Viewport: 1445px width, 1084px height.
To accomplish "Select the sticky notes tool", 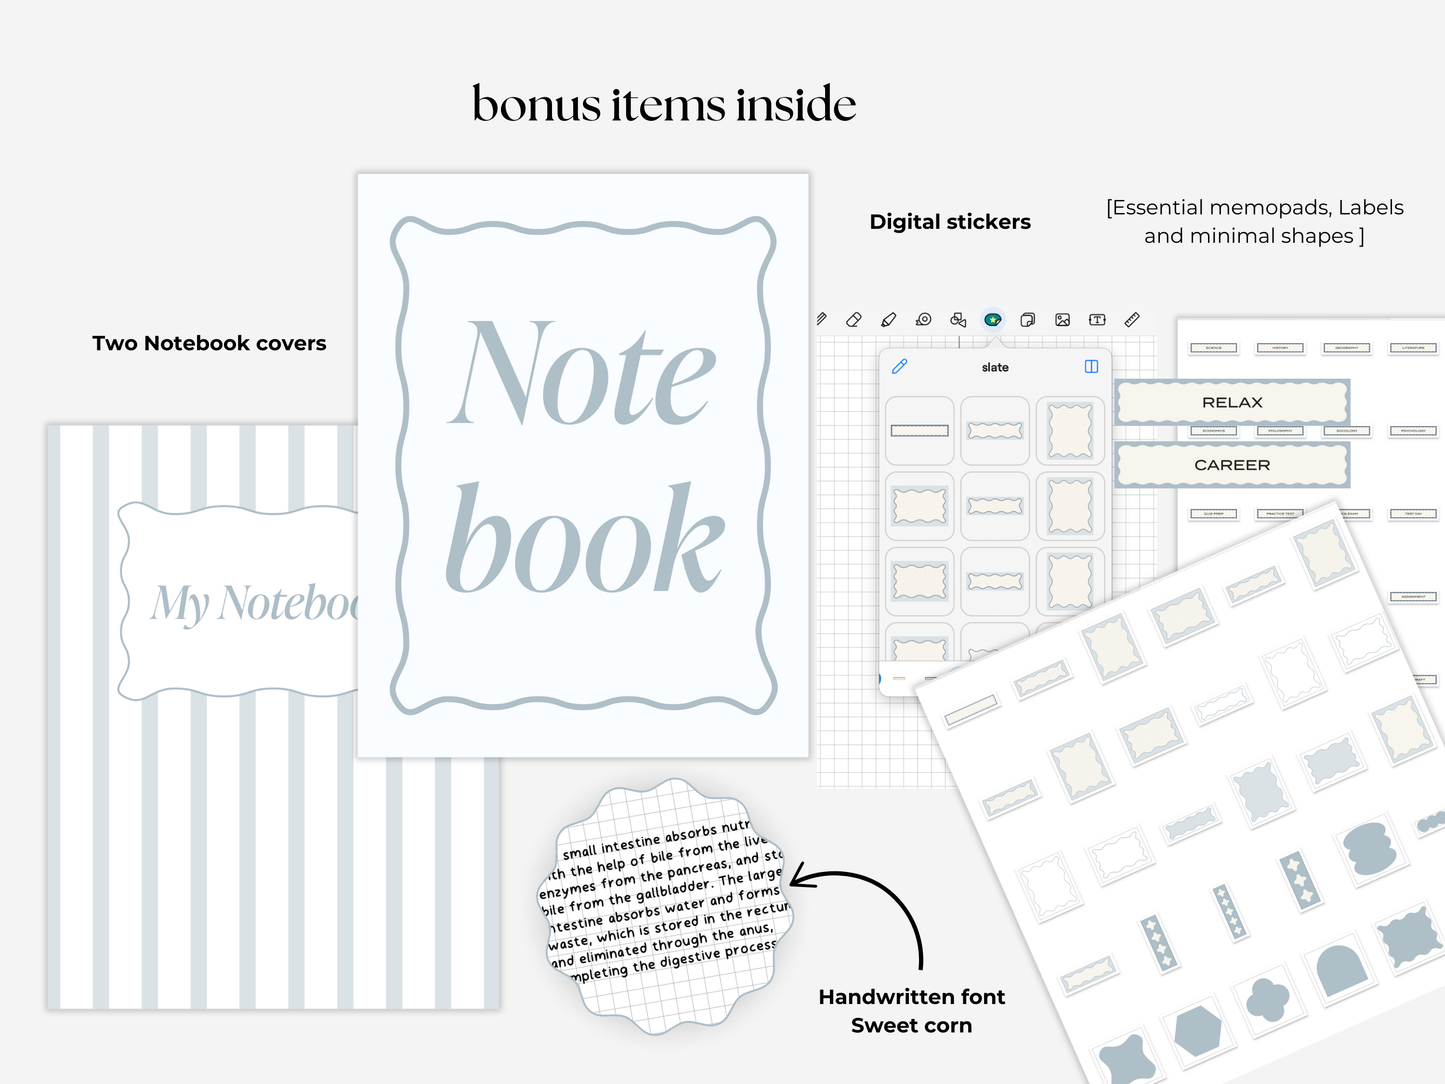I will [x=1027, y=320].
